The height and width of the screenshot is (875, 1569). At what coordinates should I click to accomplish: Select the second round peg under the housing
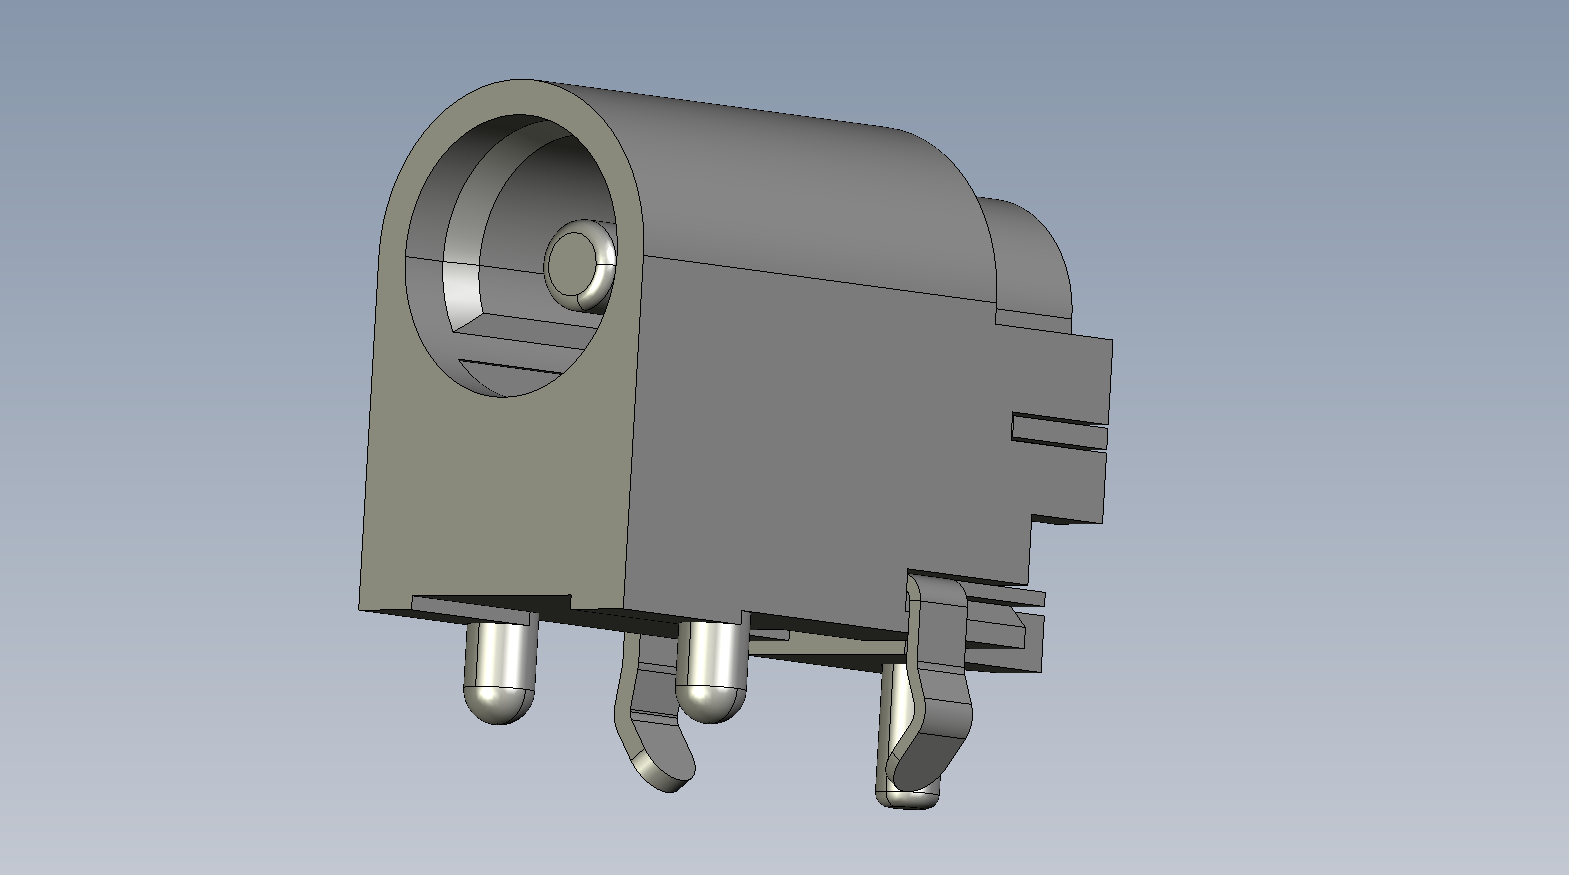point(711,669)
